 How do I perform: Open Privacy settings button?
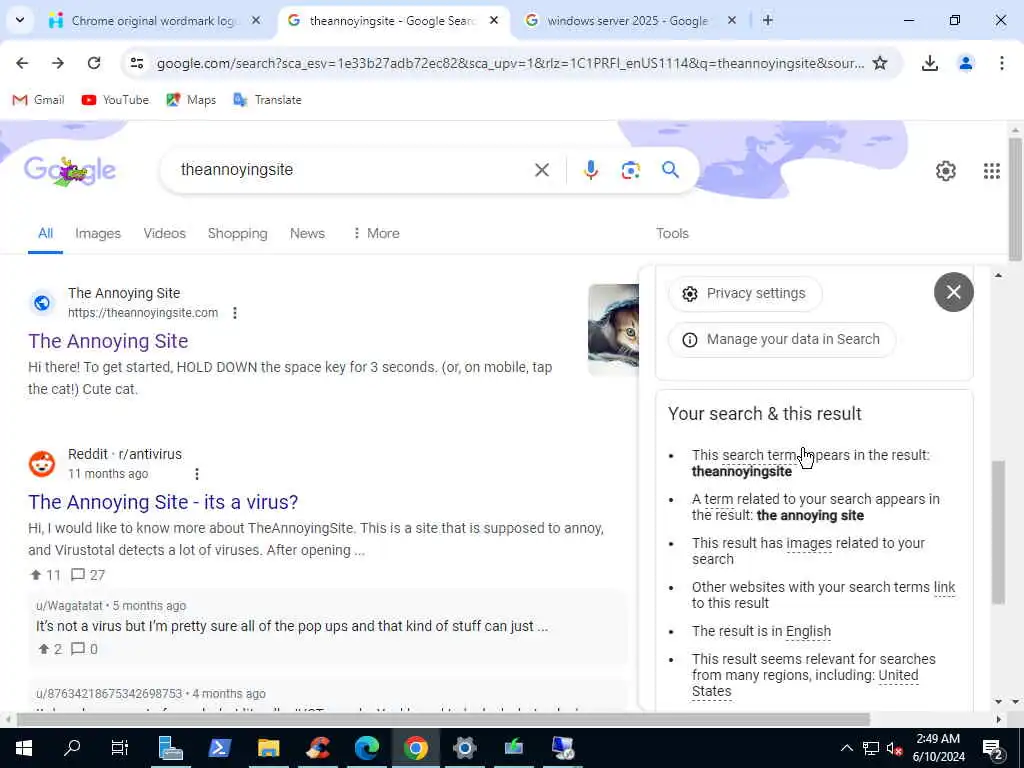pyautogui.click(x=744, y=294)
